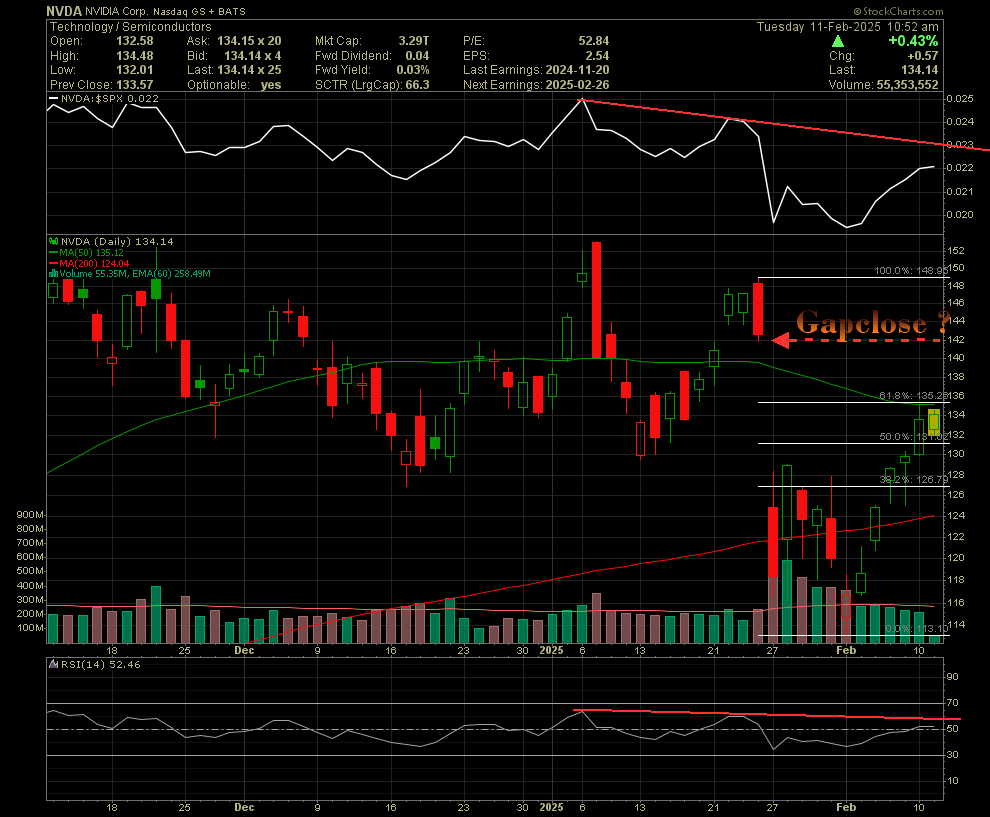Select the Open value 132.58
Viewport: 990px width, 817px height.
point(134,41)
